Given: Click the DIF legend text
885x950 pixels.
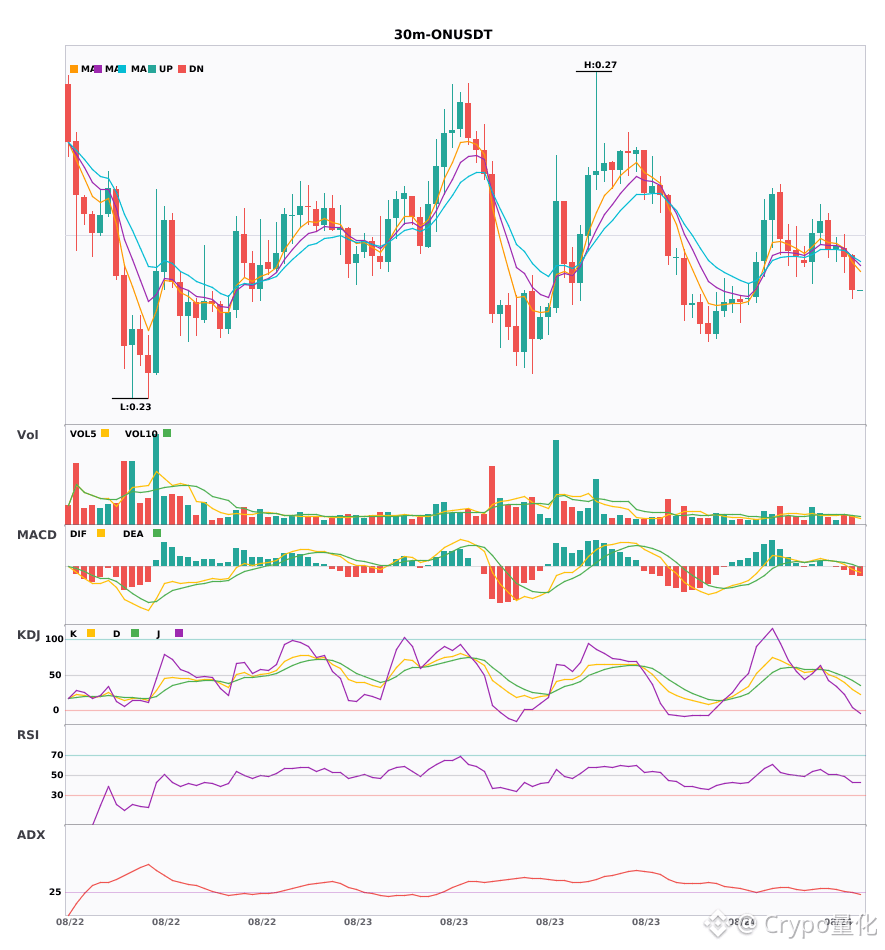Looking at the screenshot, I should pos(78,534).
